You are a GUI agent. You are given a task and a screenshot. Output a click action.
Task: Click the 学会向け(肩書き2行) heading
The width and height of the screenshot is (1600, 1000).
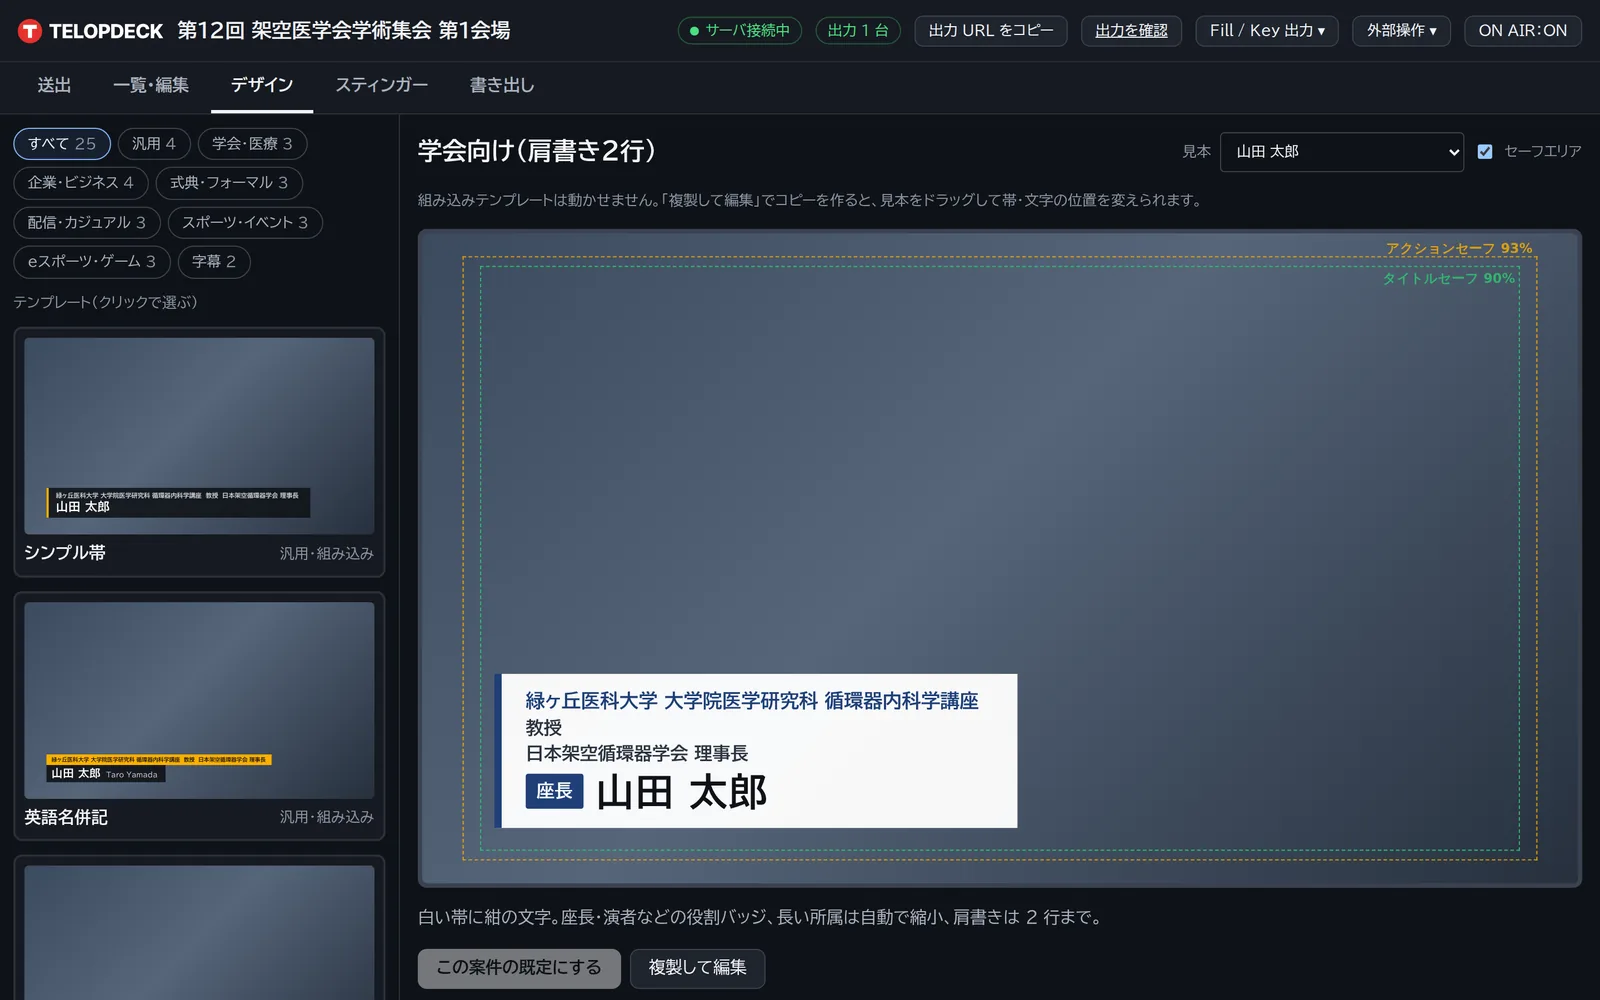[537, 151]
